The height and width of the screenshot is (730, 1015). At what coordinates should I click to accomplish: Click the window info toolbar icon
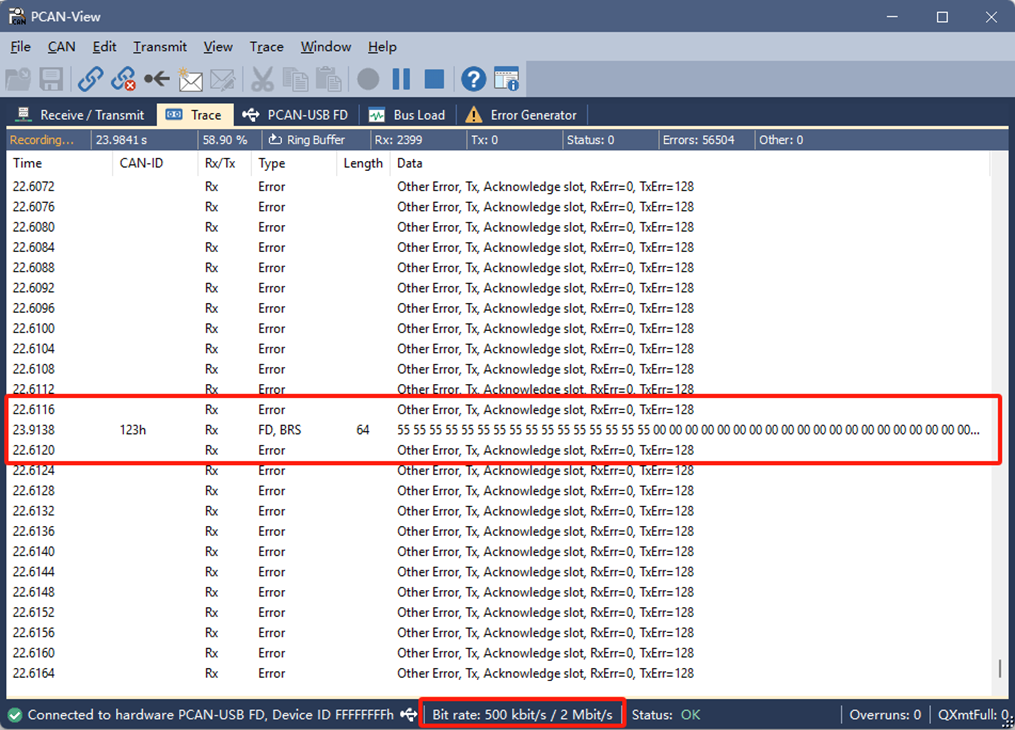coord(506,80)
